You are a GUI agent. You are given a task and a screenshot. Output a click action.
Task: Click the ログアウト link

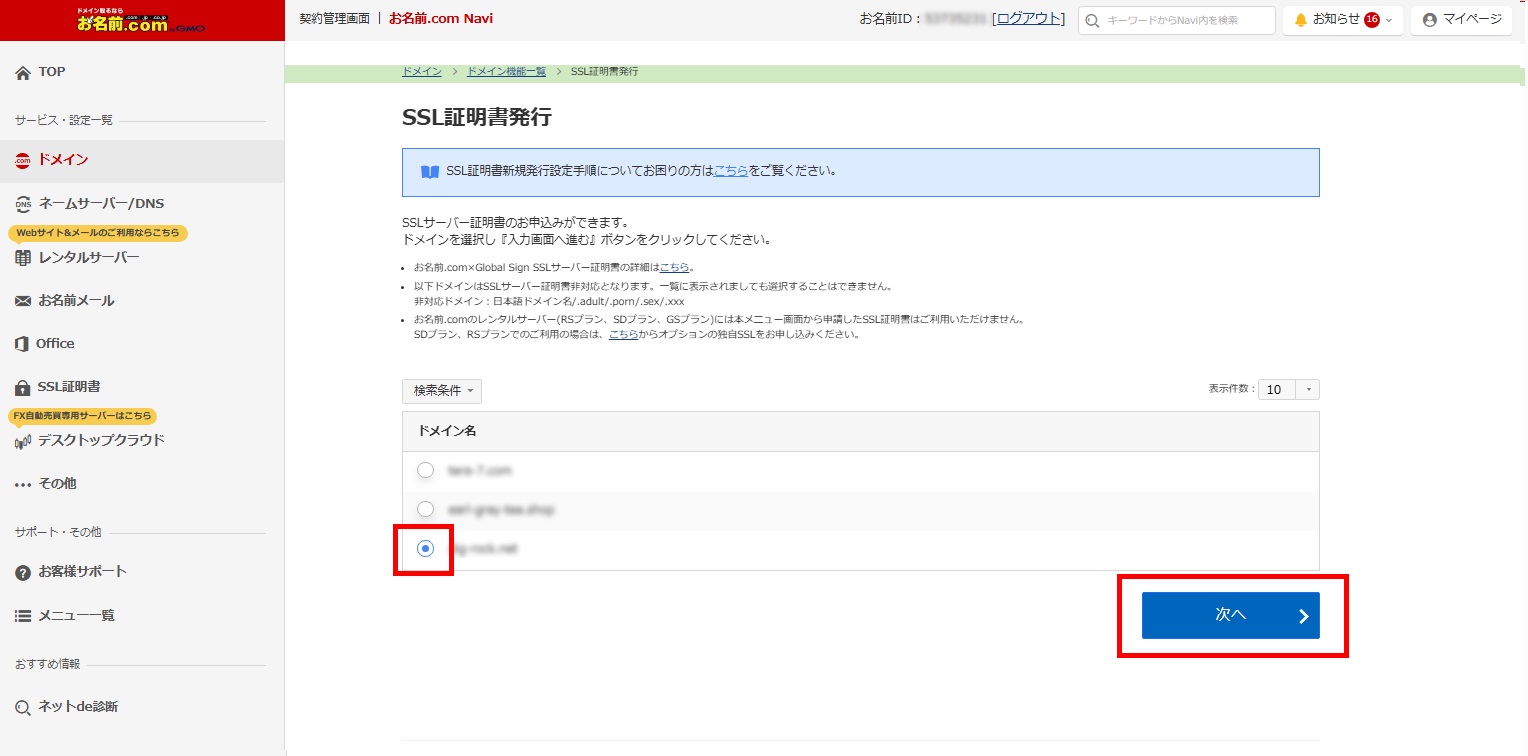pos(1029,19)
